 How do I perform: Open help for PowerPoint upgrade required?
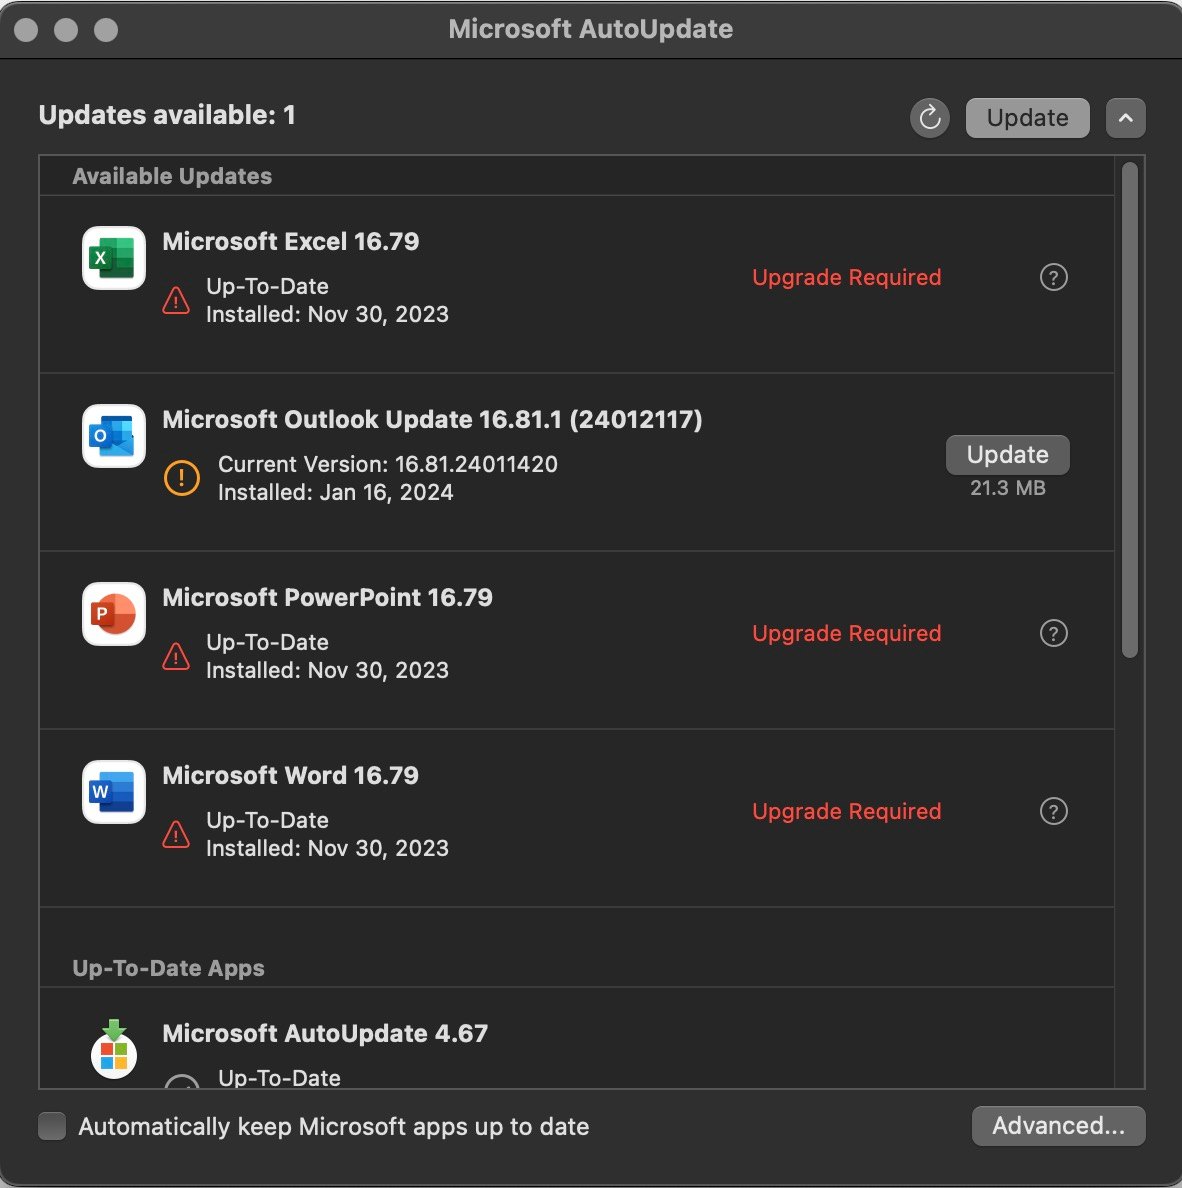click(x=1053, y=633)
